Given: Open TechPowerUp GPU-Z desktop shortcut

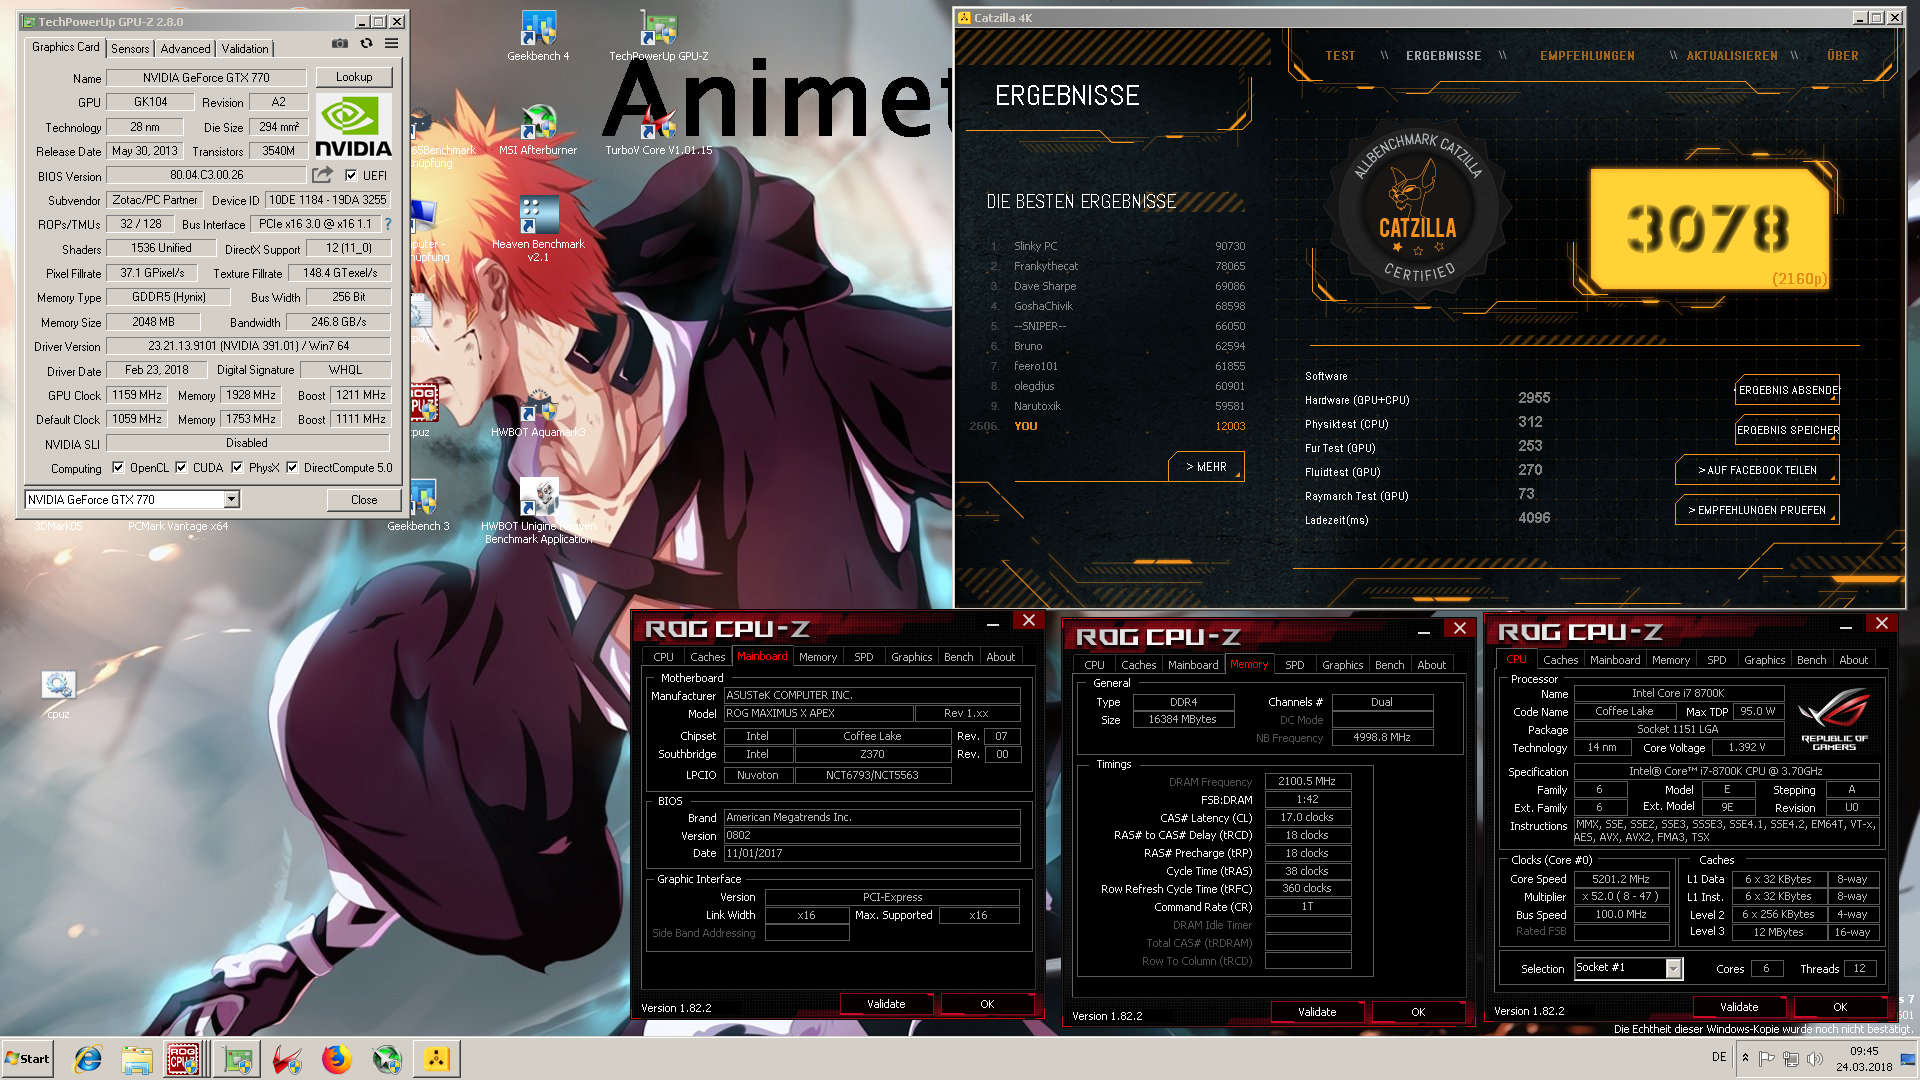Looking at the screenshot, I should pyautogui.click(x=658, y=37).
